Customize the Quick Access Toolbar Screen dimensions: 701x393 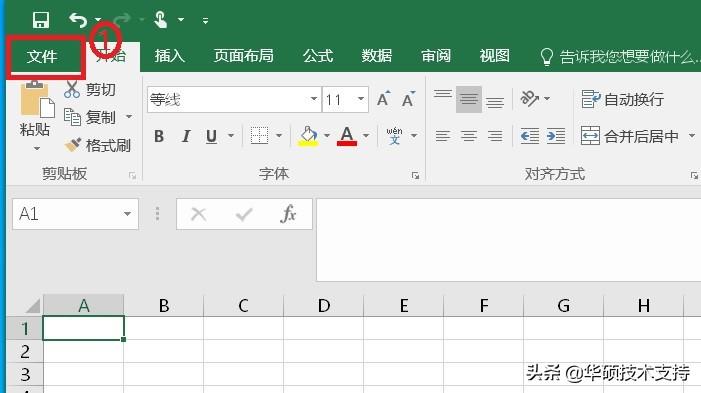click(x=205, y=21)
